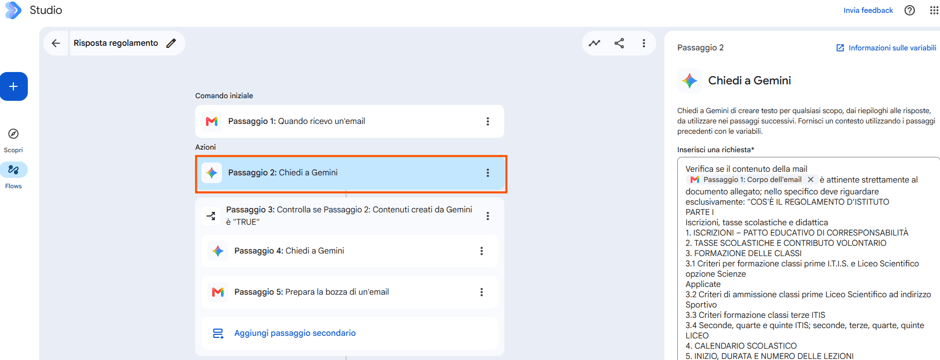The width and height of the screenshot is (940, 360).
Task: Click Gmail icon in Passaggio 1
Action: click(x=211, y=122)
